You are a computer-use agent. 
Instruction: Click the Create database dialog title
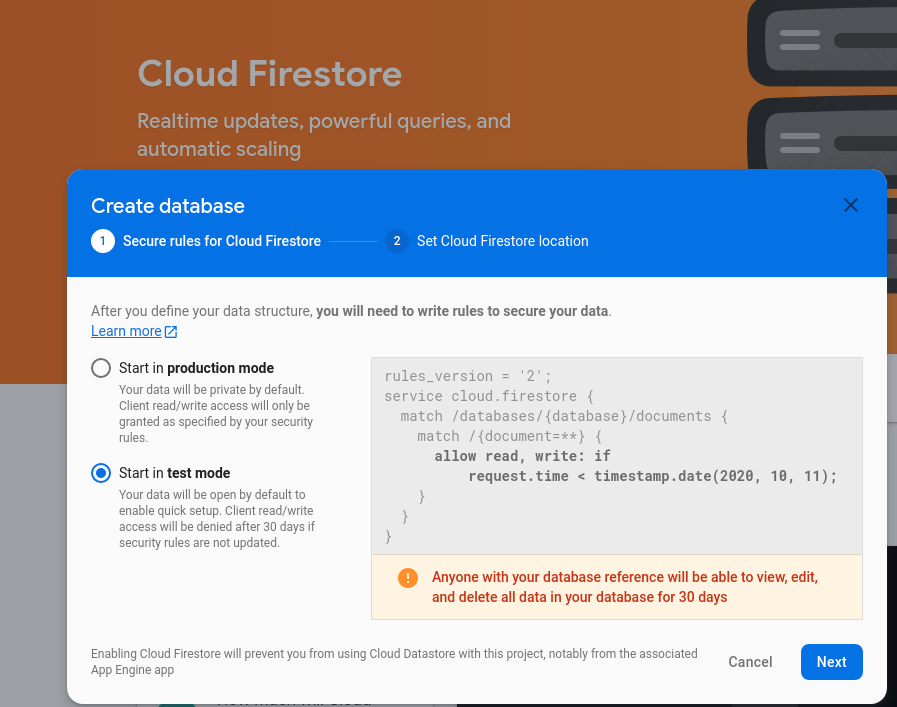168,206
